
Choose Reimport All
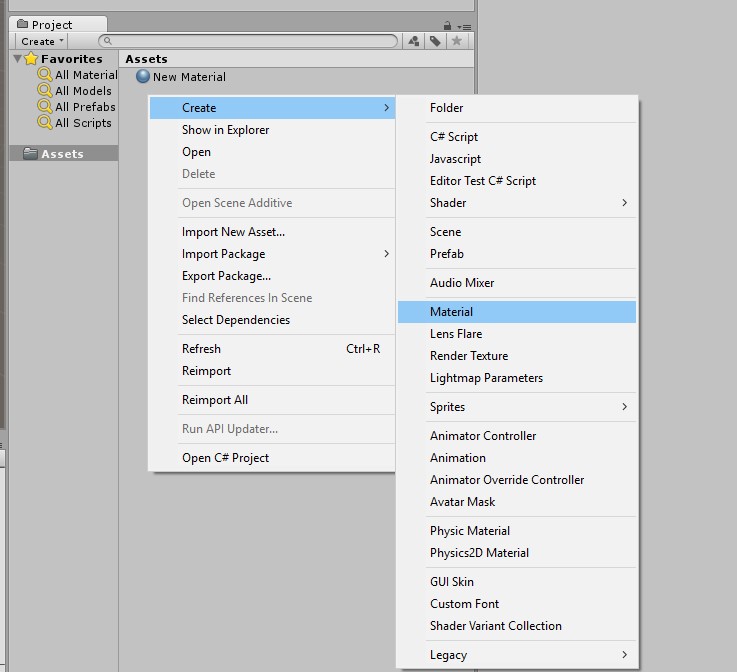click(x=272, y=400)
